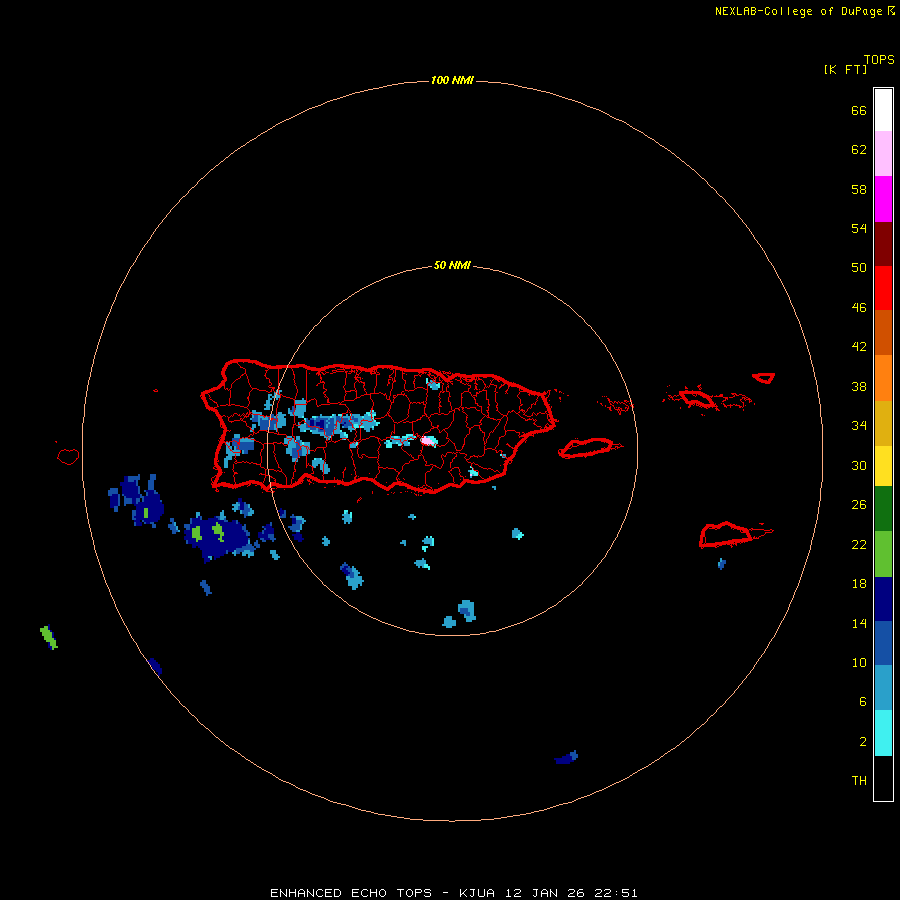
Task: Click the legend value "54"
Action: pyautogui.click(x=859, y=228)
